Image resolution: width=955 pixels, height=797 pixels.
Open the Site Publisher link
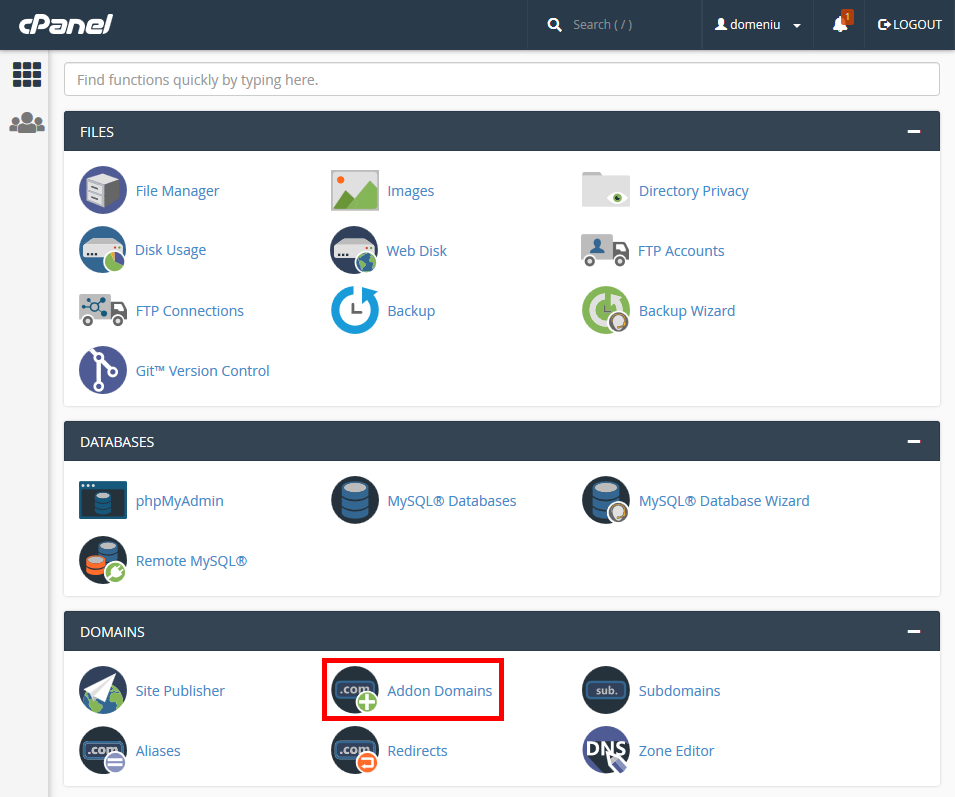(180, 691)
